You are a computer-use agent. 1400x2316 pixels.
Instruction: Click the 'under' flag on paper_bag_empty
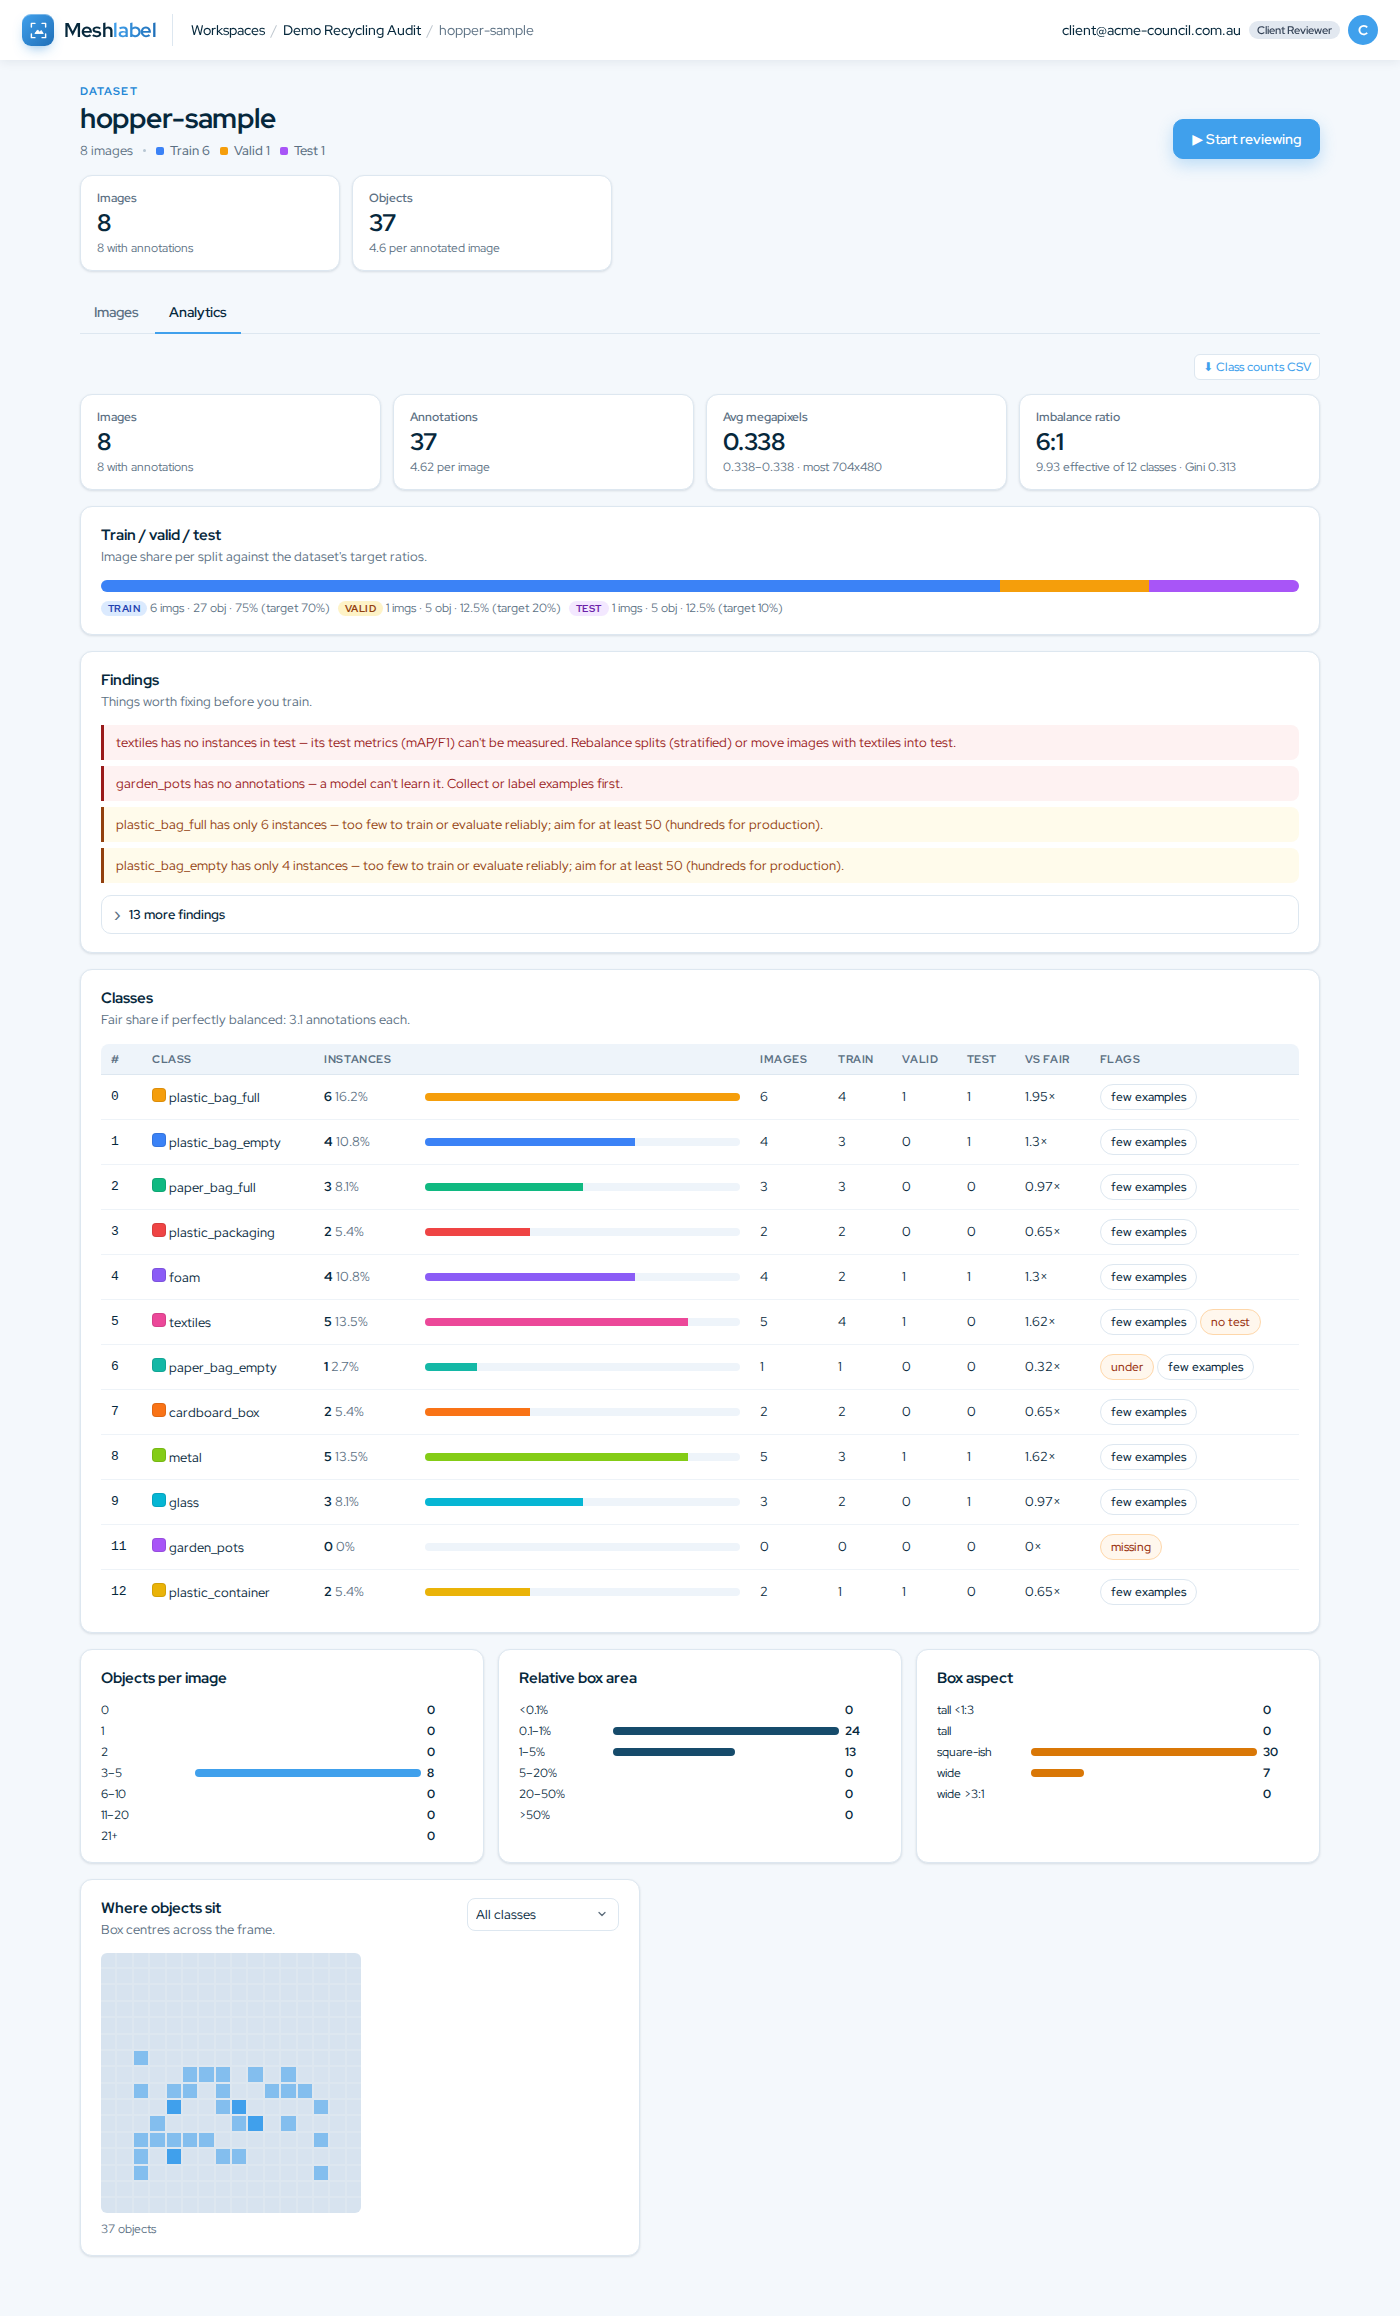pyautogui.click(x=1127, y=1367)
